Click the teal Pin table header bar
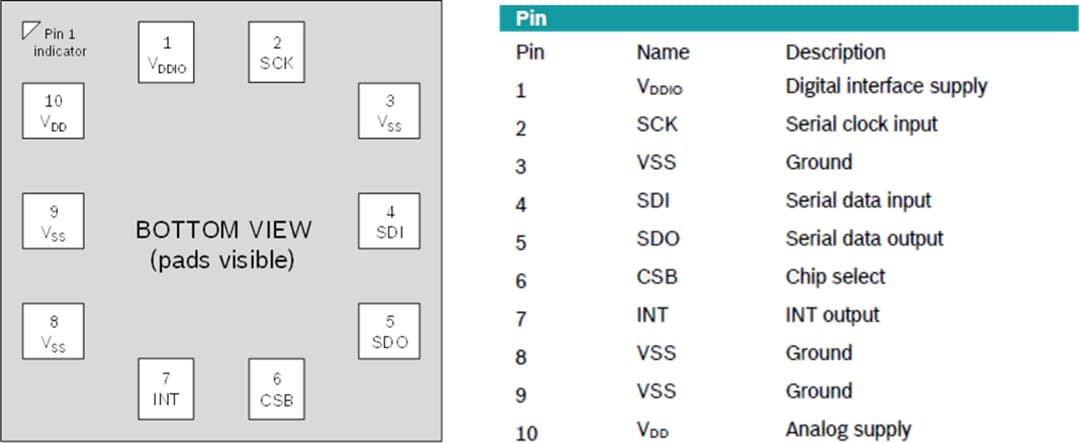Screen dimensions: 1080x443 tap(789, 19)
